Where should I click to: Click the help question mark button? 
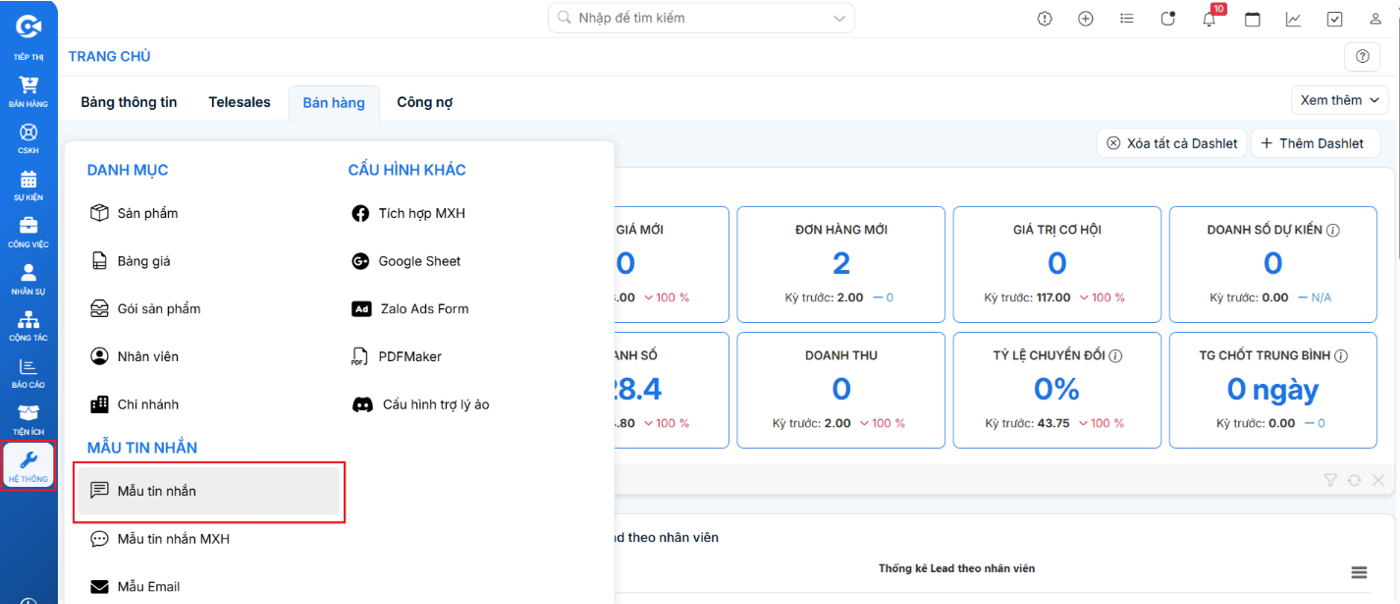pyautogui.click(x=1362, y=56)
